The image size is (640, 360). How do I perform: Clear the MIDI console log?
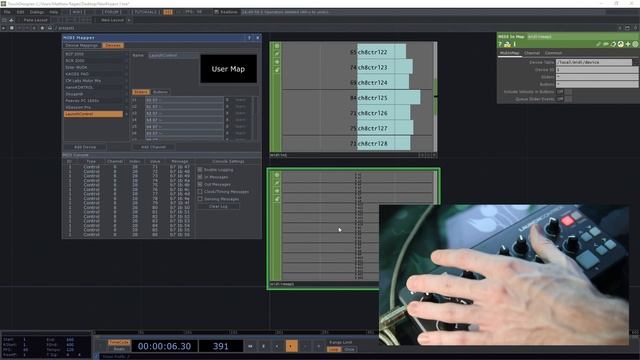[218, 207]
